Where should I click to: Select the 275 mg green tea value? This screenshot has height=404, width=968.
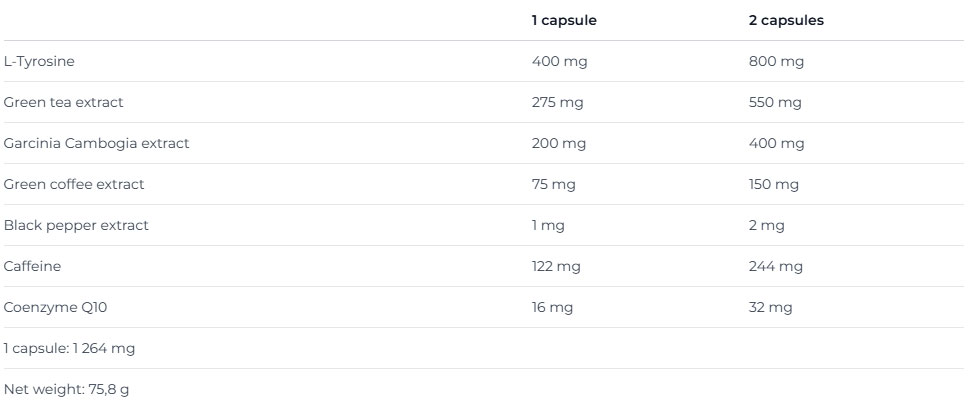pos(558,102)
